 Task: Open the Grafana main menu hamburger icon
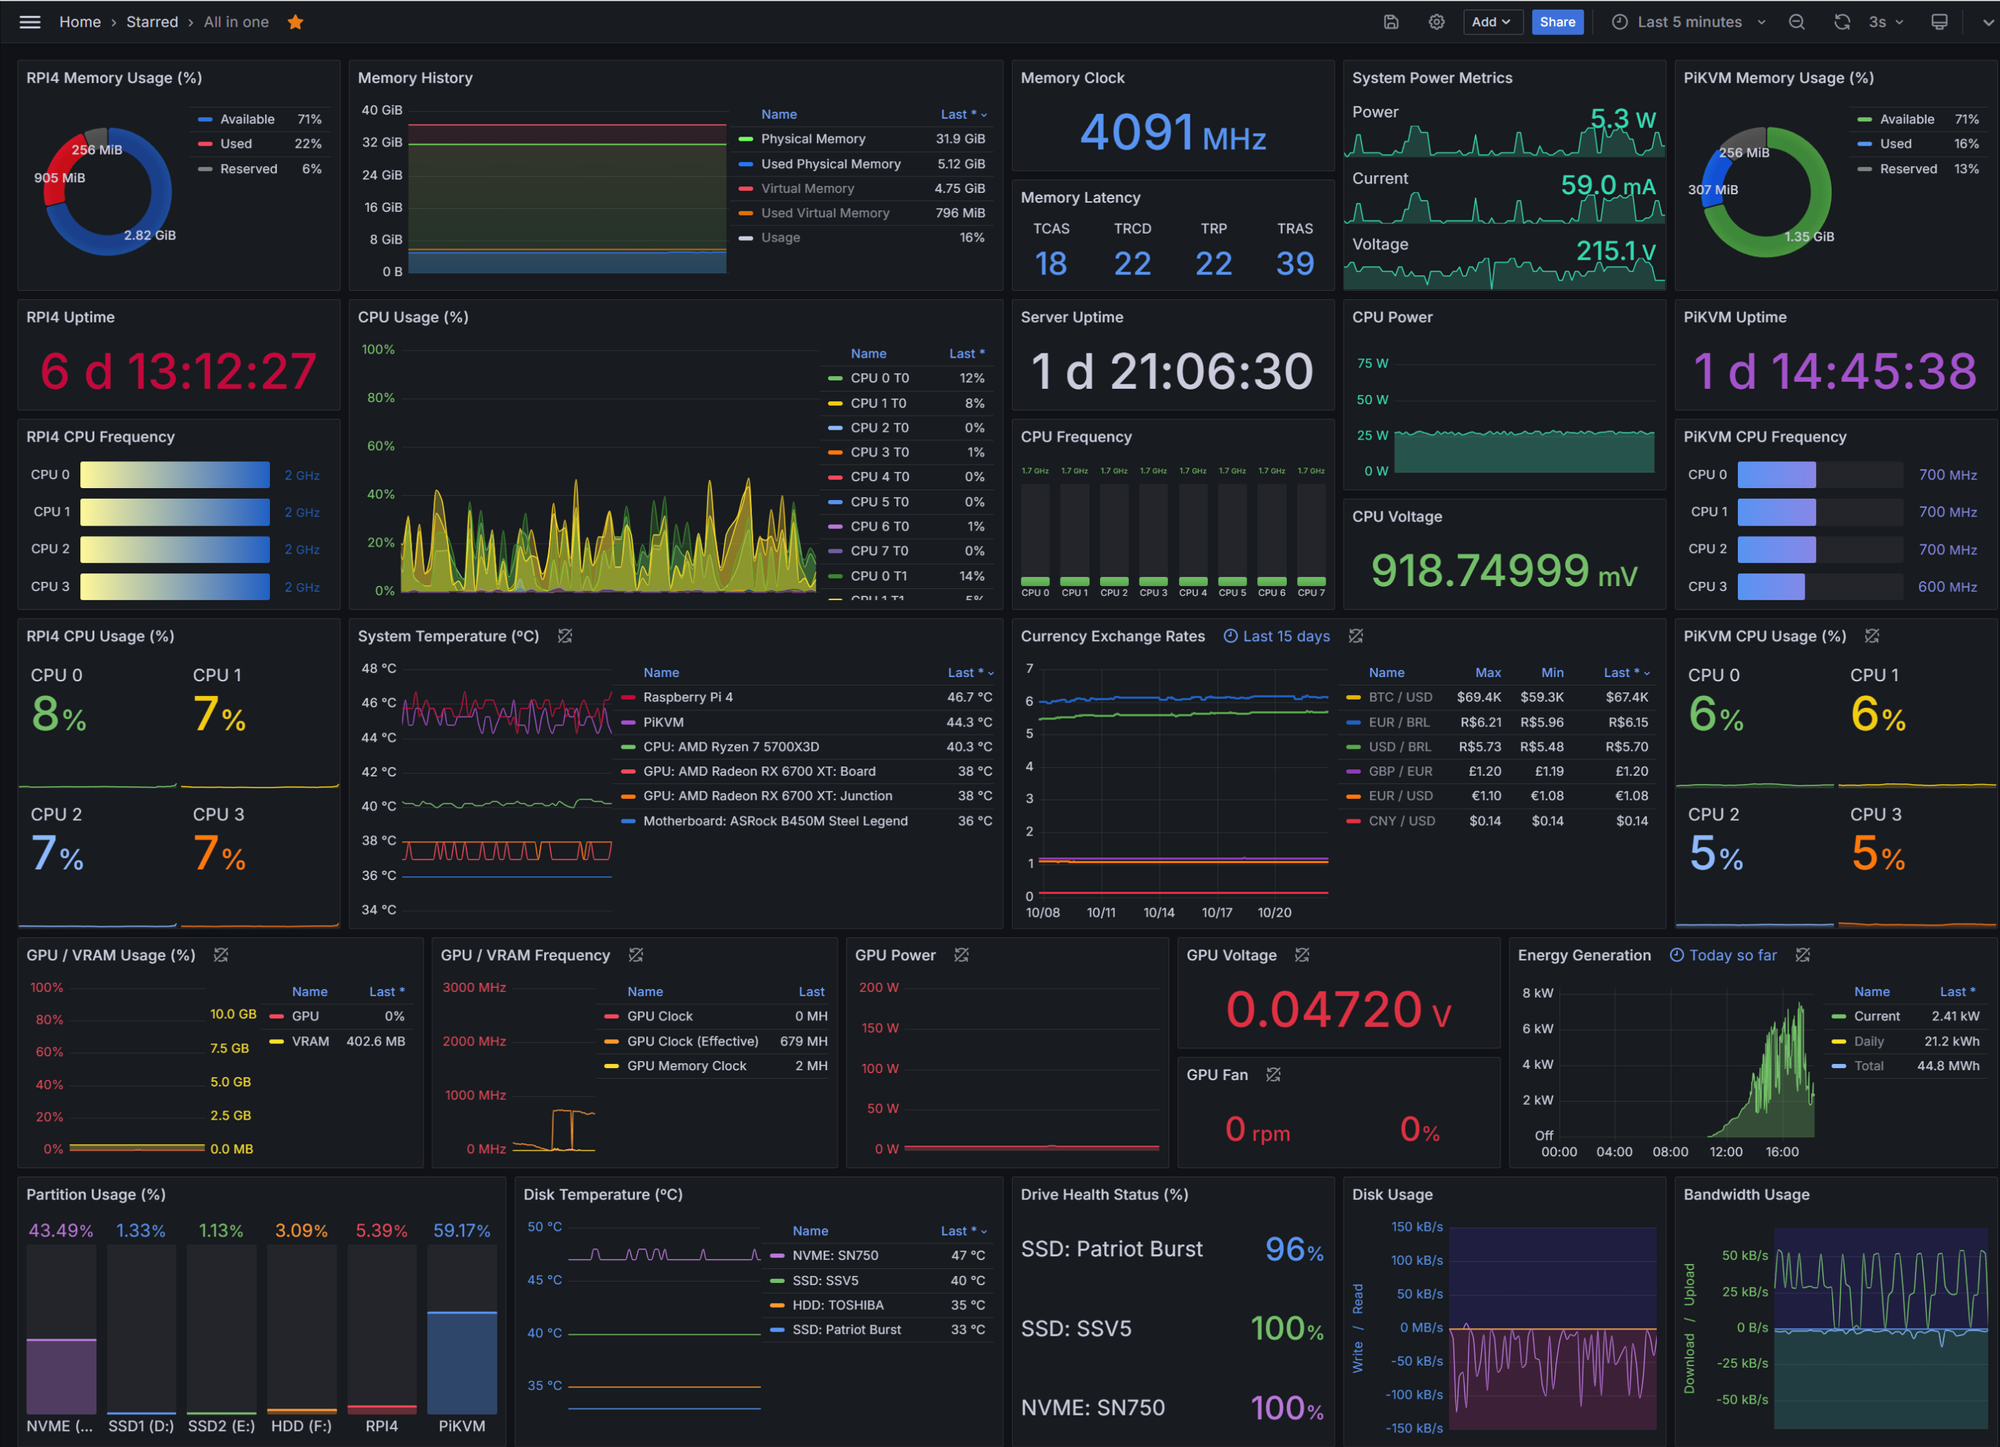click(x=29, y=21)
